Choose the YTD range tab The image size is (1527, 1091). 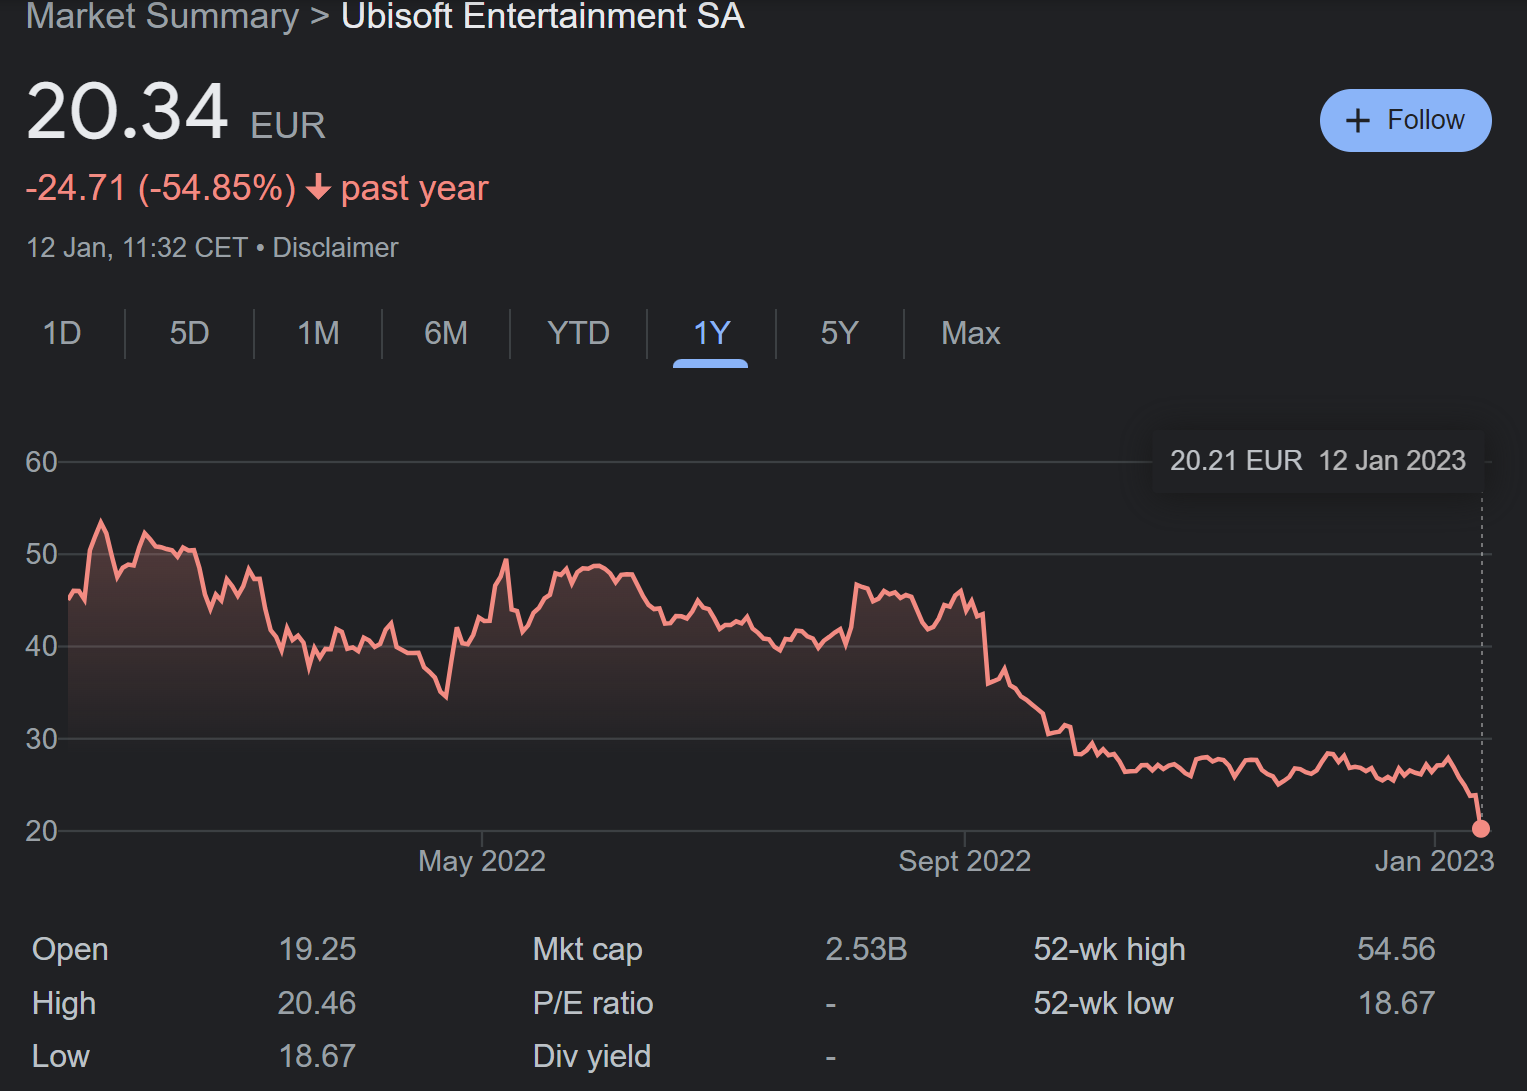click(578, 333)
